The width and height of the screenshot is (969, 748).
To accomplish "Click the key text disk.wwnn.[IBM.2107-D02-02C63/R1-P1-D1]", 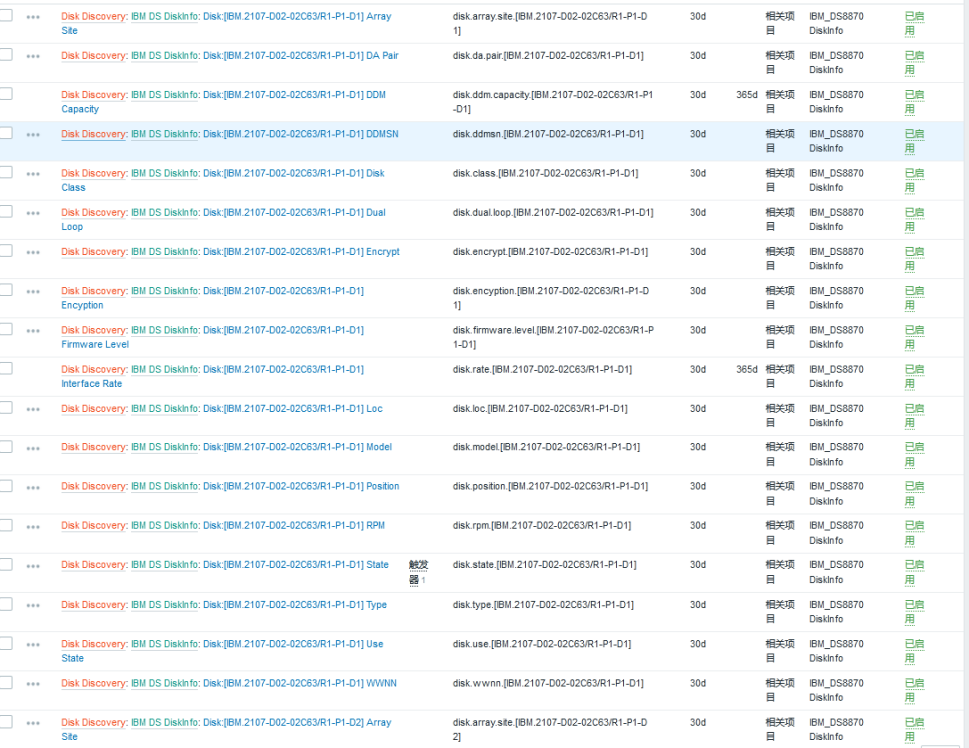I will coord(548,683).
